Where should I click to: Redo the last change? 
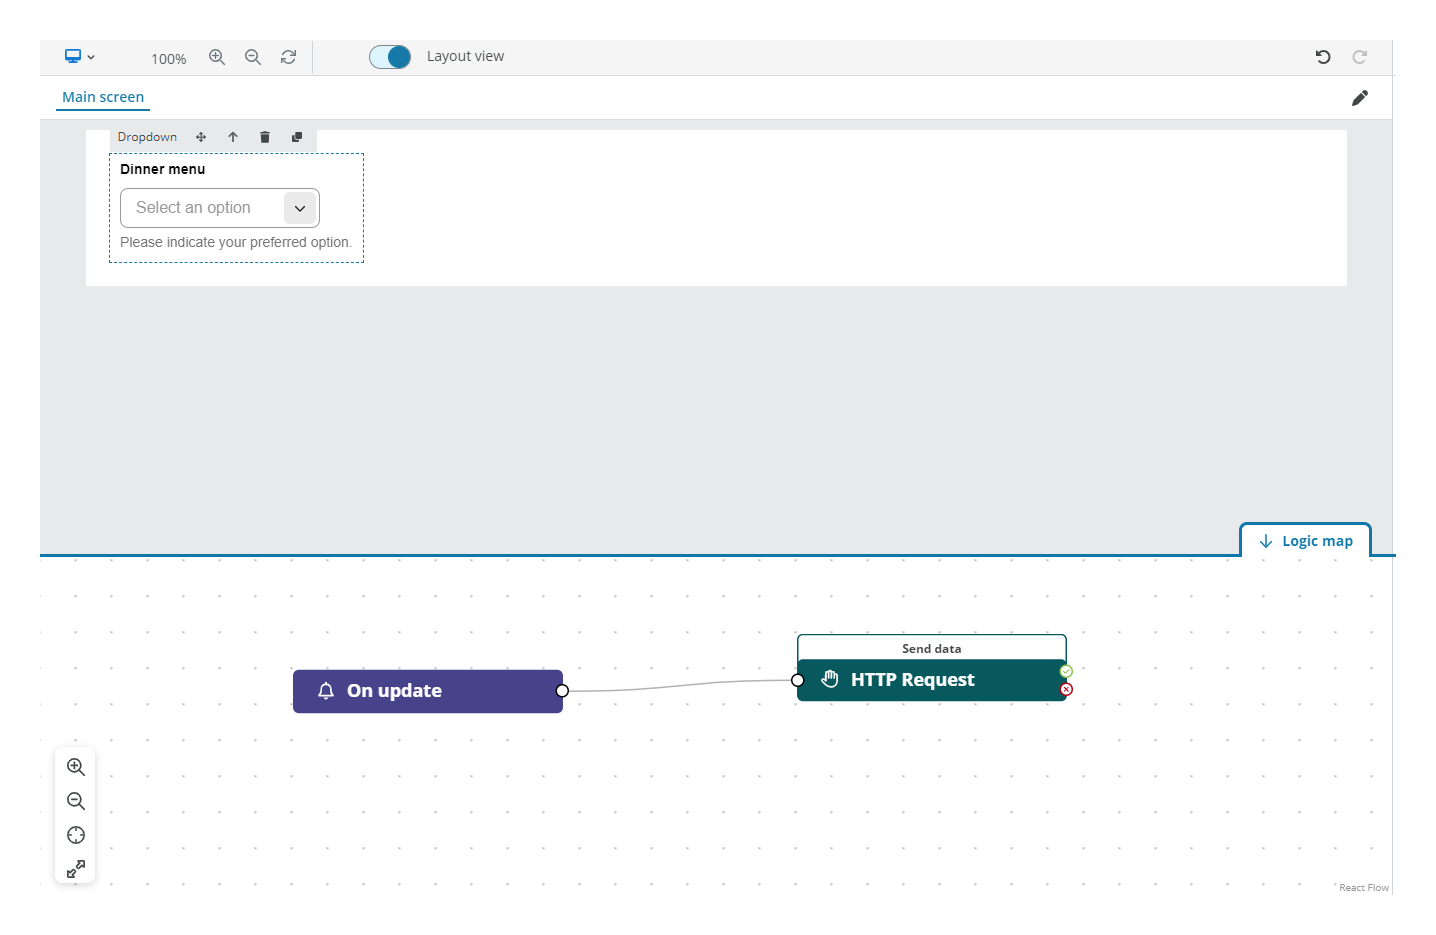pyautogui.click(x=1359, y=57)
